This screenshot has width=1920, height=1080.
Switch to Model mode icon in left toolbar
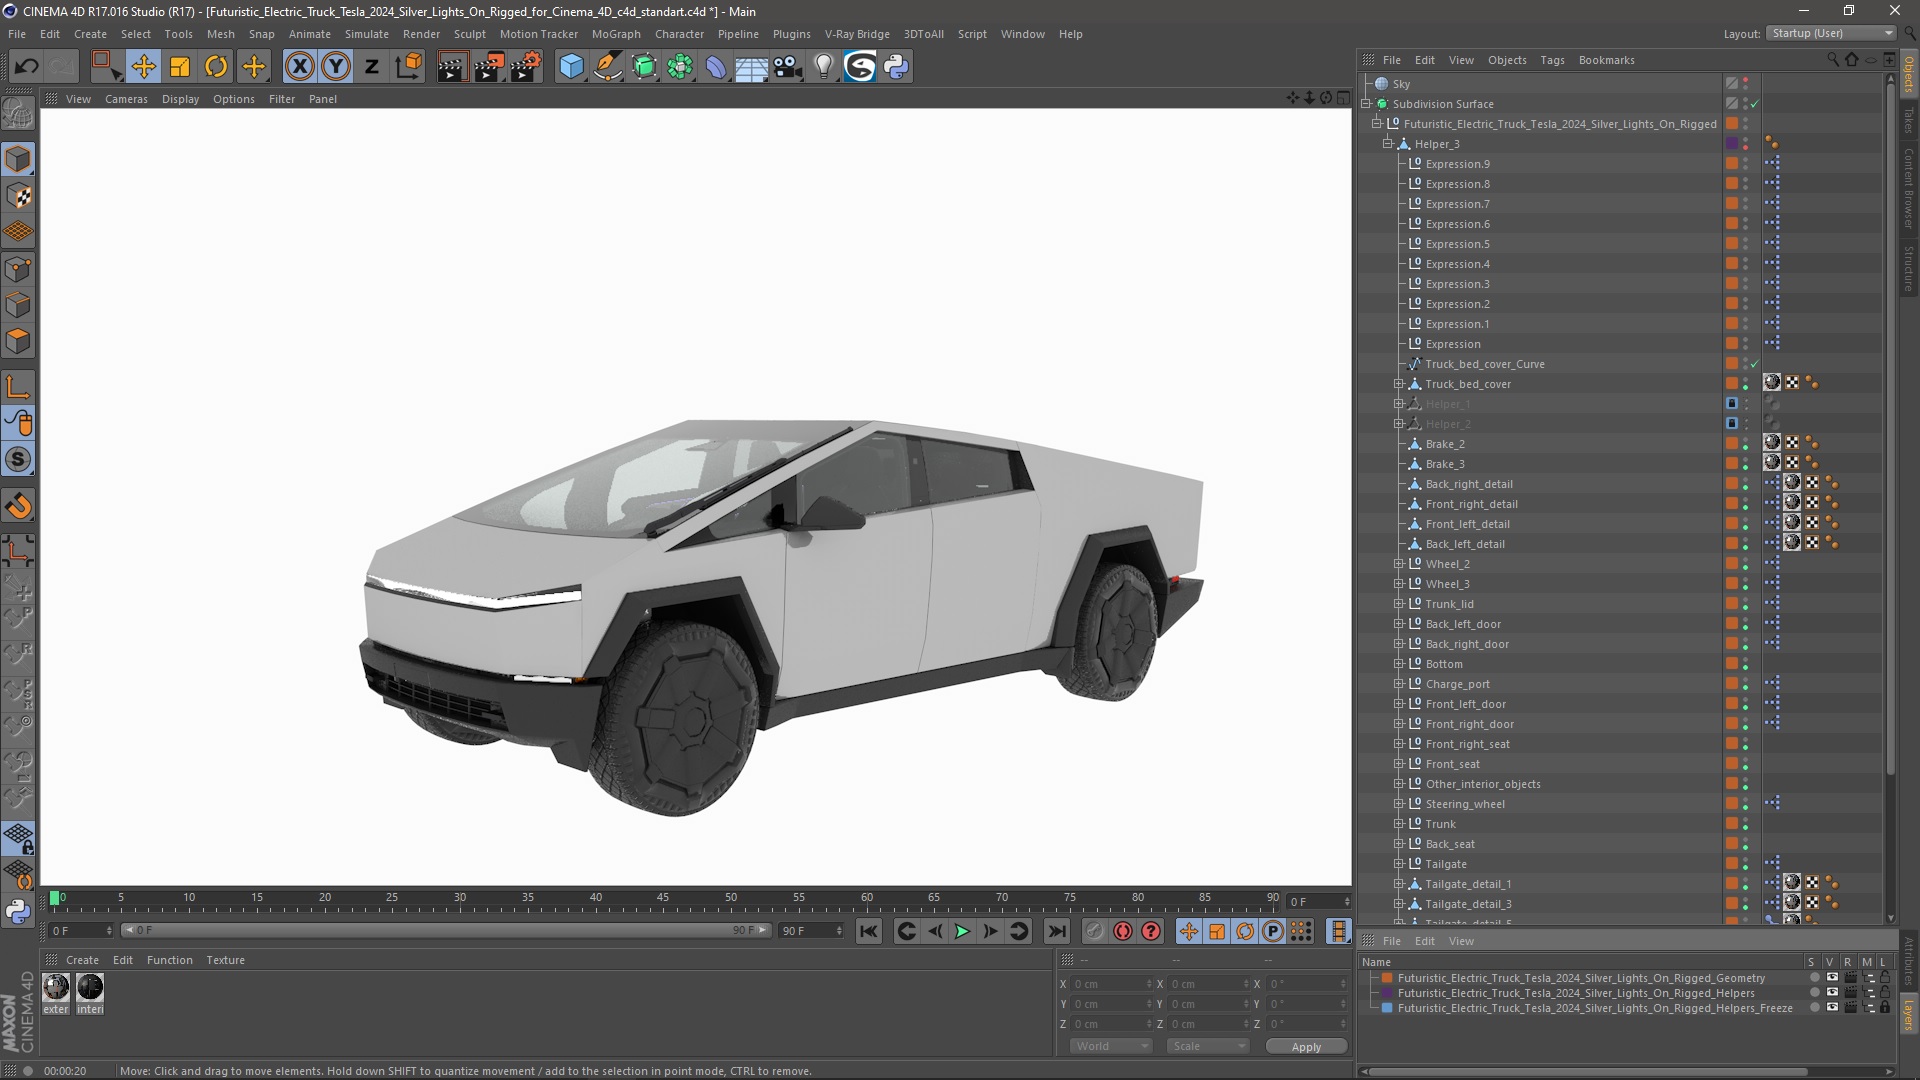click(x=18, y=159)
